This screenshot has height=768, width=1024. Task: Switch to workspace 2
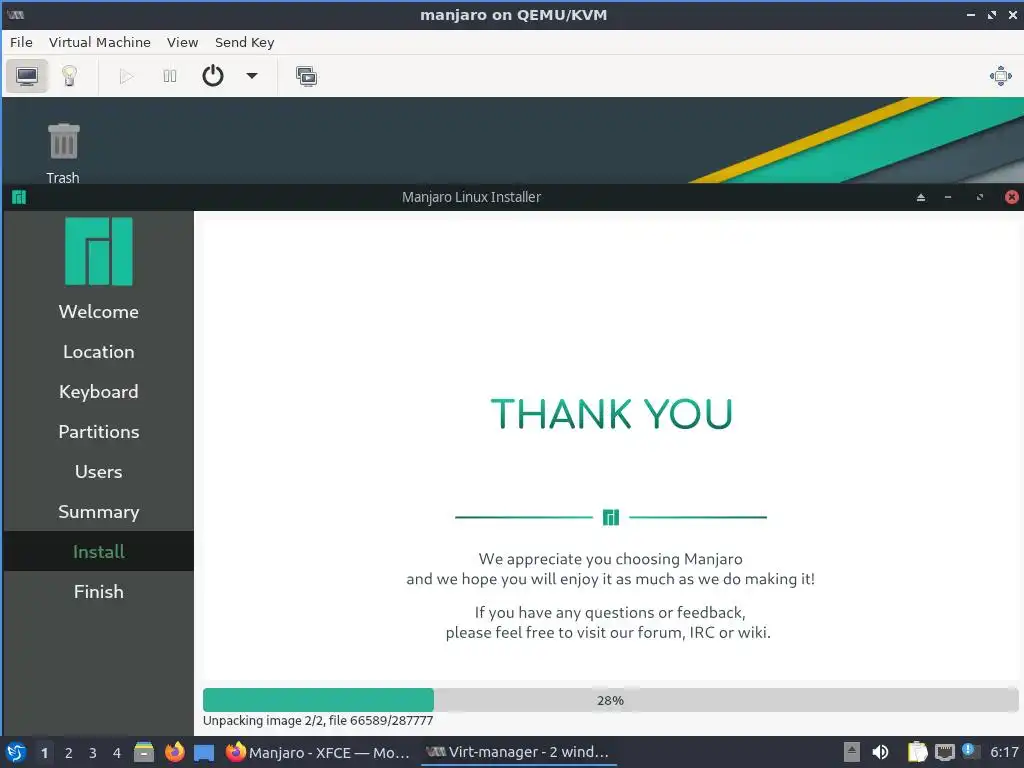coord(69,753)
